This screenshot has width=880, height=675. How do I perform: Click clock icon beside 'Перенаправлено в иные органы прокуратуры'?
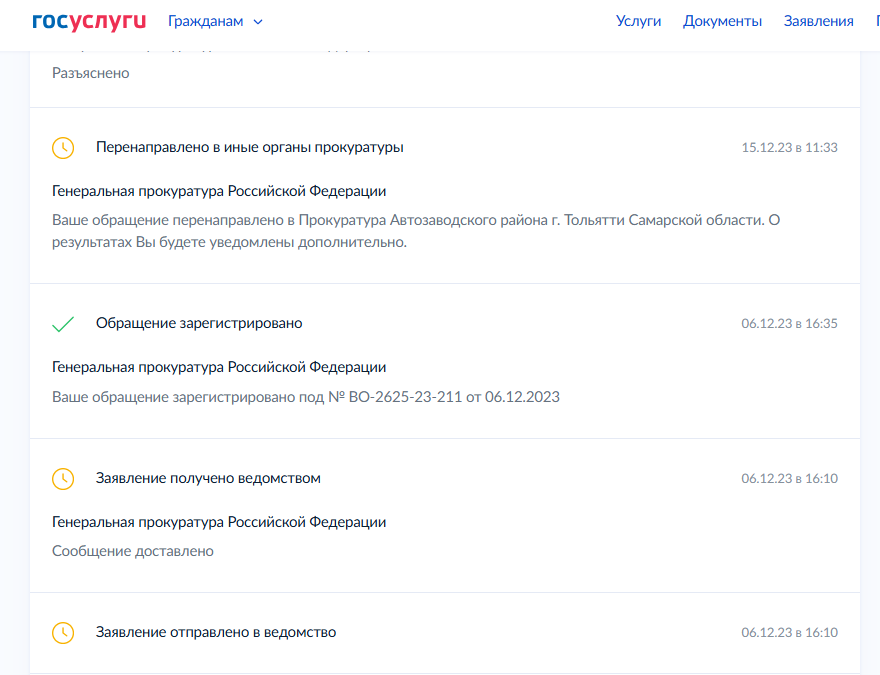click(63, 148)
